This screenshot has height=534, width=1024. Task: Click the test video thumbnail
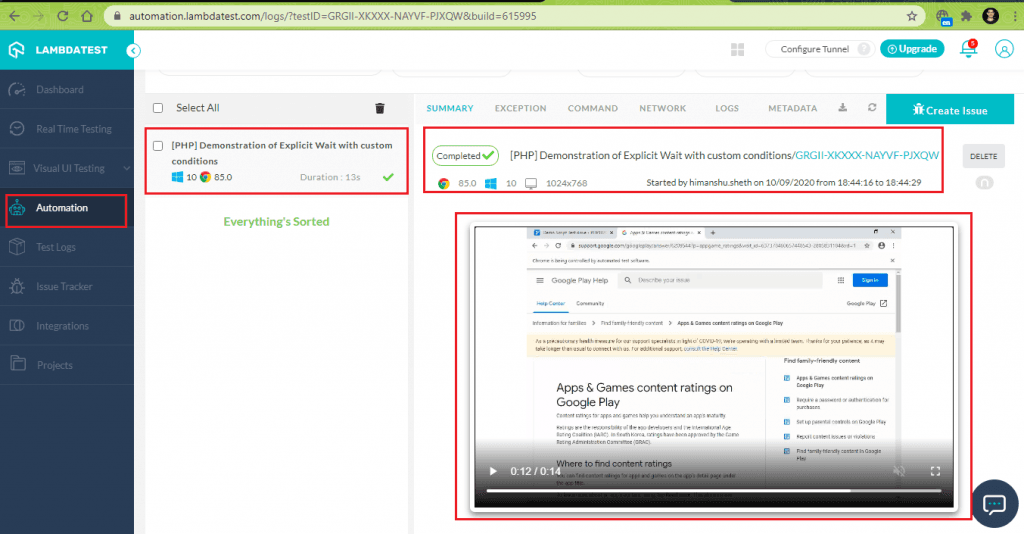[x=714, y=366]
